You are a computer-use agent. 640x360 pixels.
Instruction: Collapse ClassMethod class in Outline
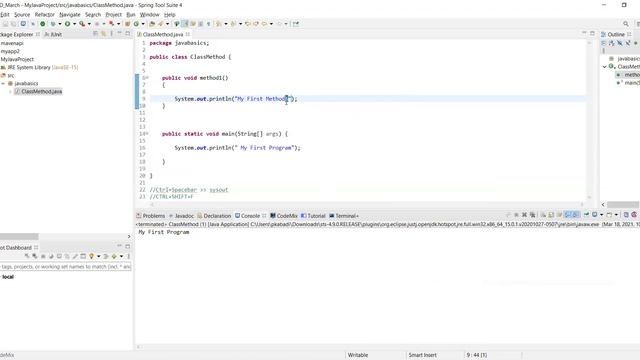tap(604, 67)
